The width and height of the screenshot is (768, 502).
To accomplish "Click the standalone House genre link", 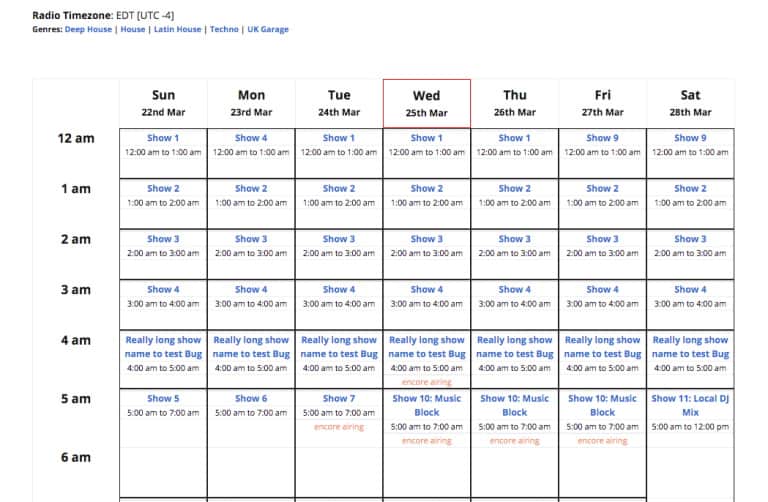I will click(x=133, y=30).
